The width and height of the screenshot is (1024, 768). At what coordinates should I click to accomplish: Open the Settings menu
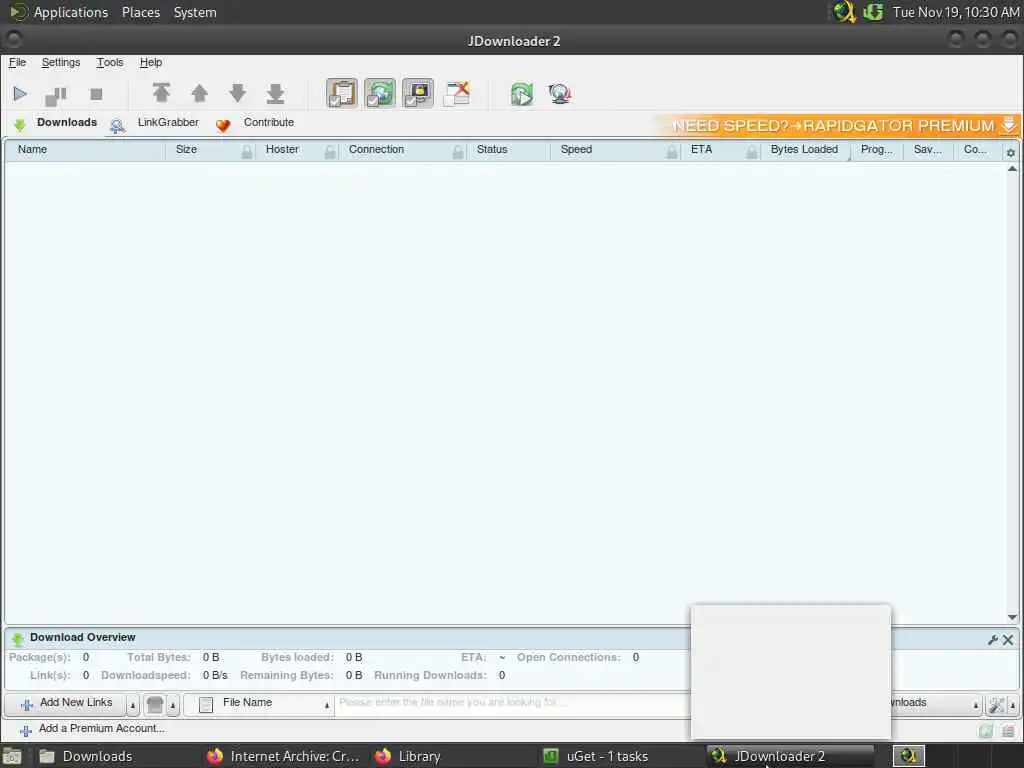[x=61, y=63]
